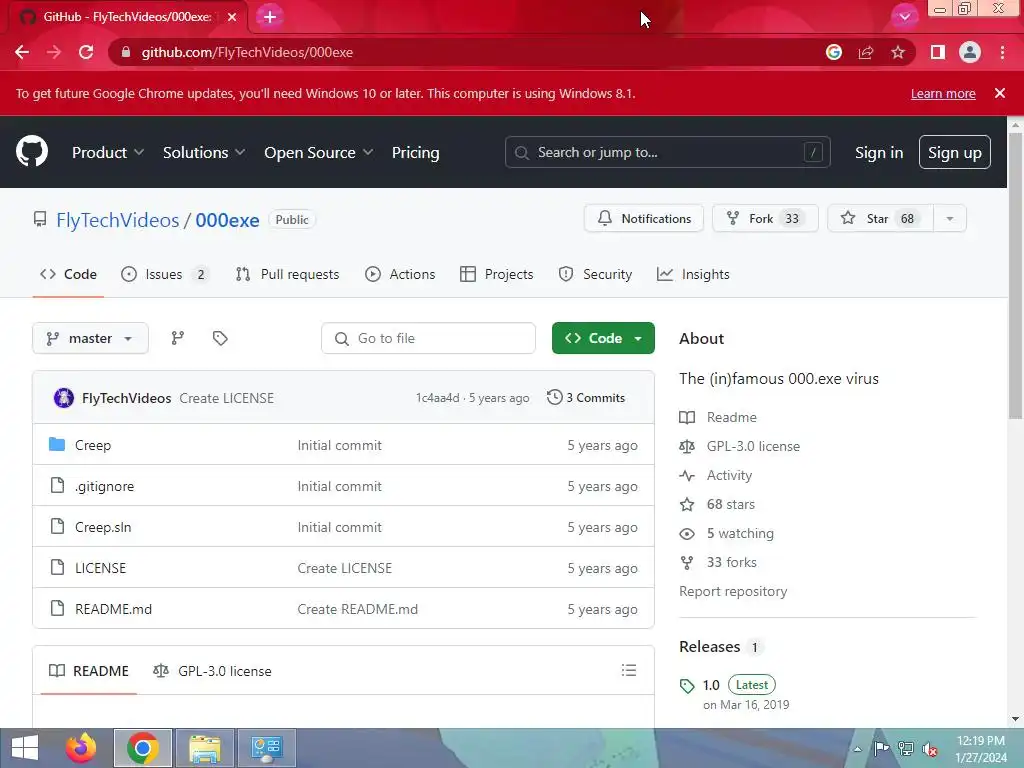1024x768 pixels.
Task: Click Sign in link
Action: [878, 152]
